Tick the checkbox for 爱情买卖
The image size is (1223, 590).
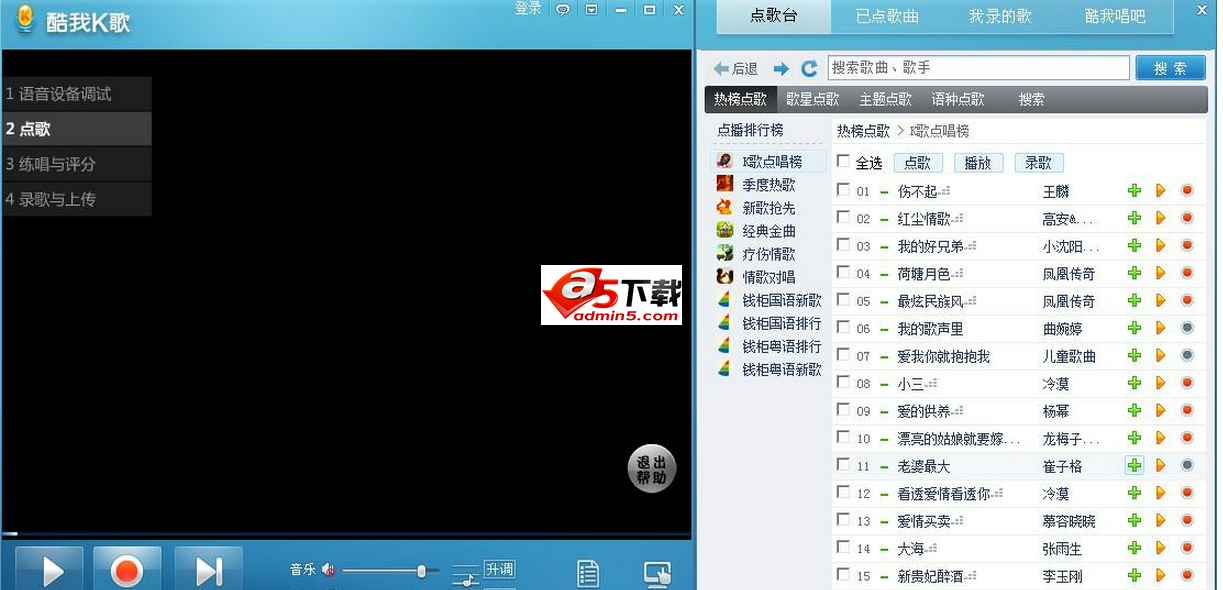click(843, 520)
